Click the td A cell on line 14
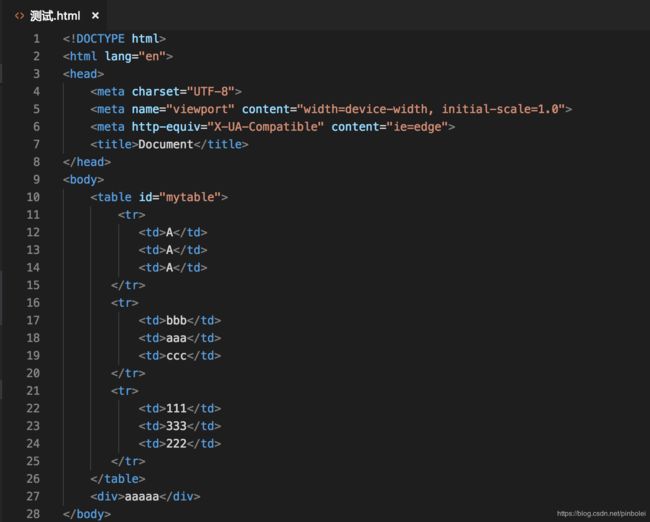 173,267
